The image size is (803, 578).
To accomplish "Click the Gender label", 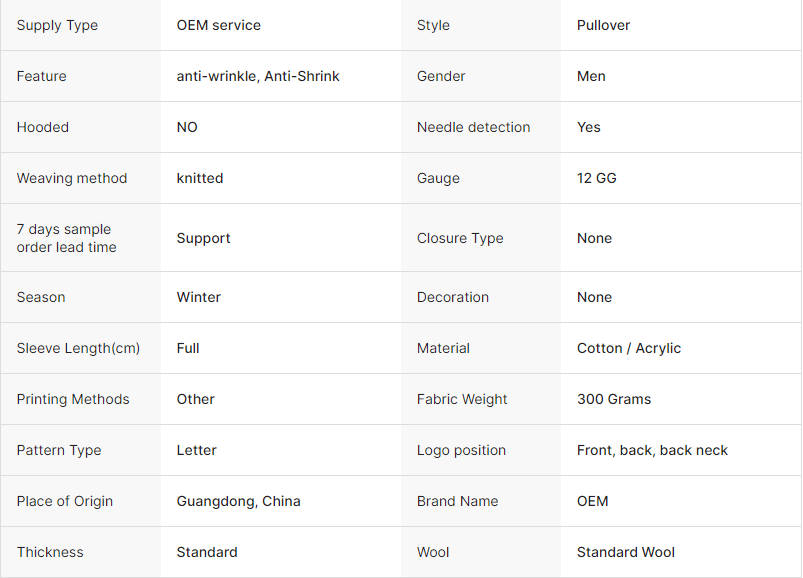I will [441, 76].
